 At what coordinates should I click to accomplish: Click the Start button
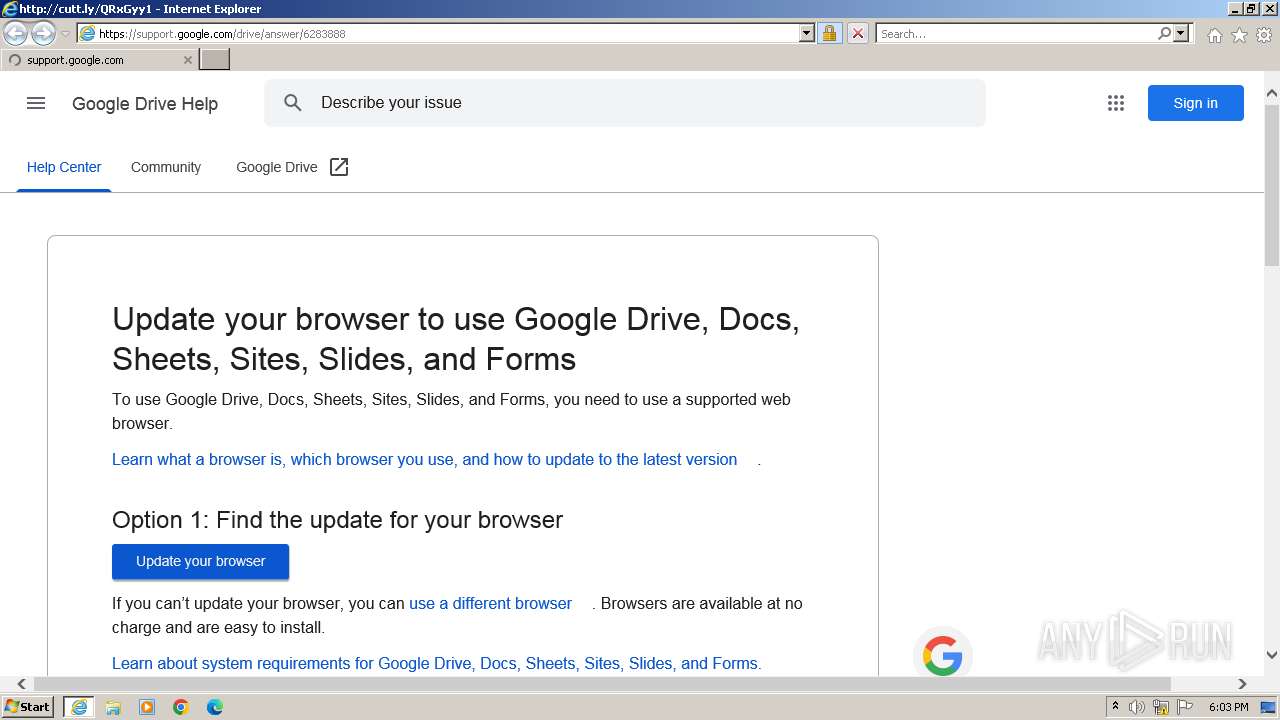28,707
